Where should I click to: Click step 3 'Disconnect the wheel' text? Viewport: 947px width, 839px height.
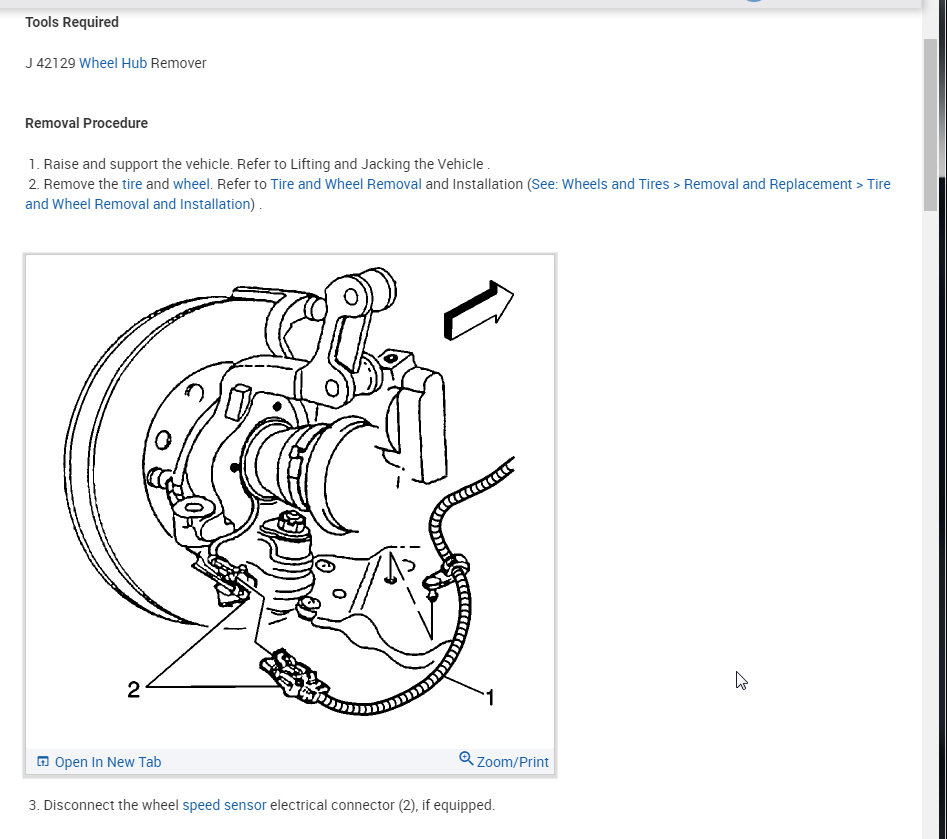(x=111, y=805)
